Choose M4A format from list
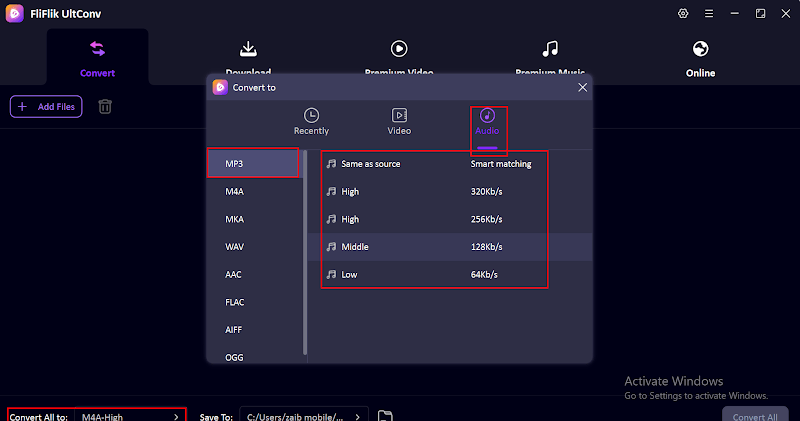 coord(254,191)
